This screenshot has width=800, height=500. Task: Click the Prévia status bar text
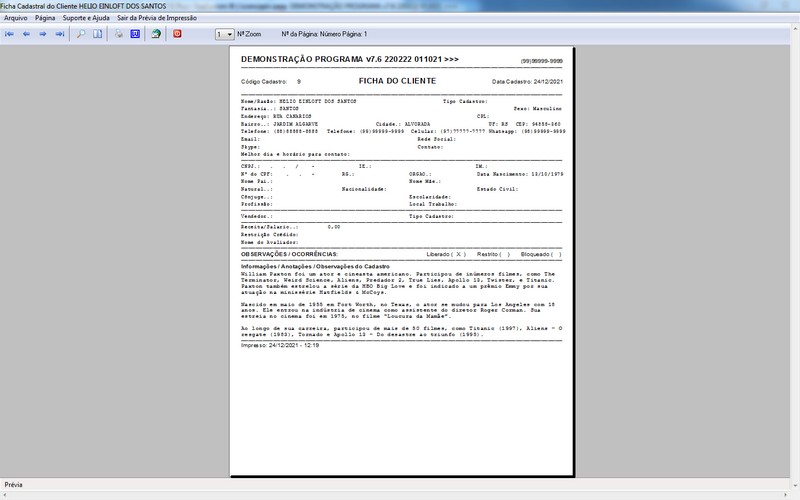(13, 485)
